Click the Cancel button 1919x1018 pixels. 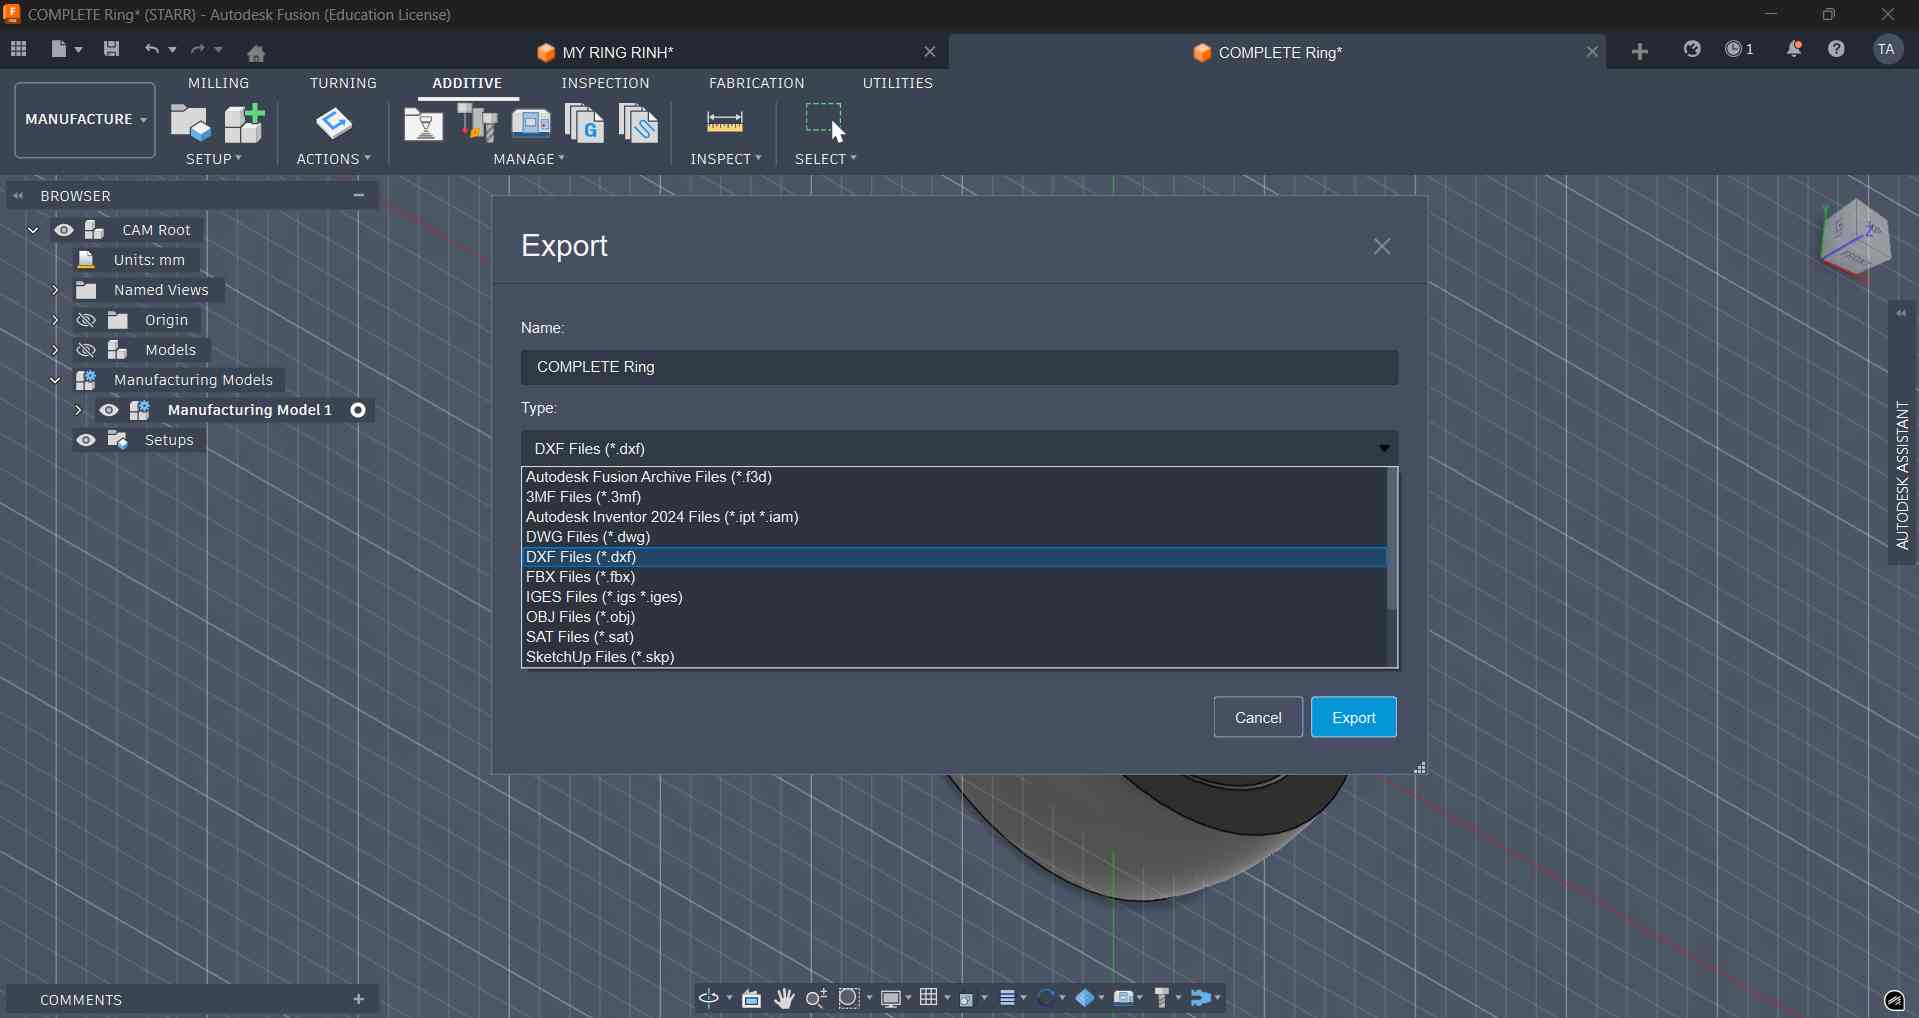click(x=1258, y=717)
